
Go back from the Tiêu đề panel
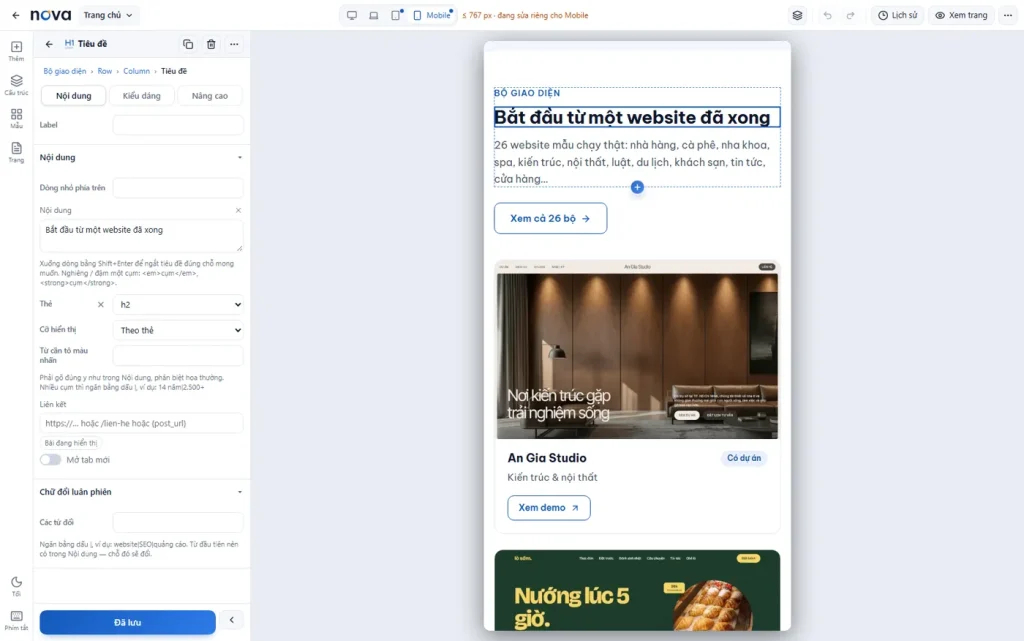point(49,44)
